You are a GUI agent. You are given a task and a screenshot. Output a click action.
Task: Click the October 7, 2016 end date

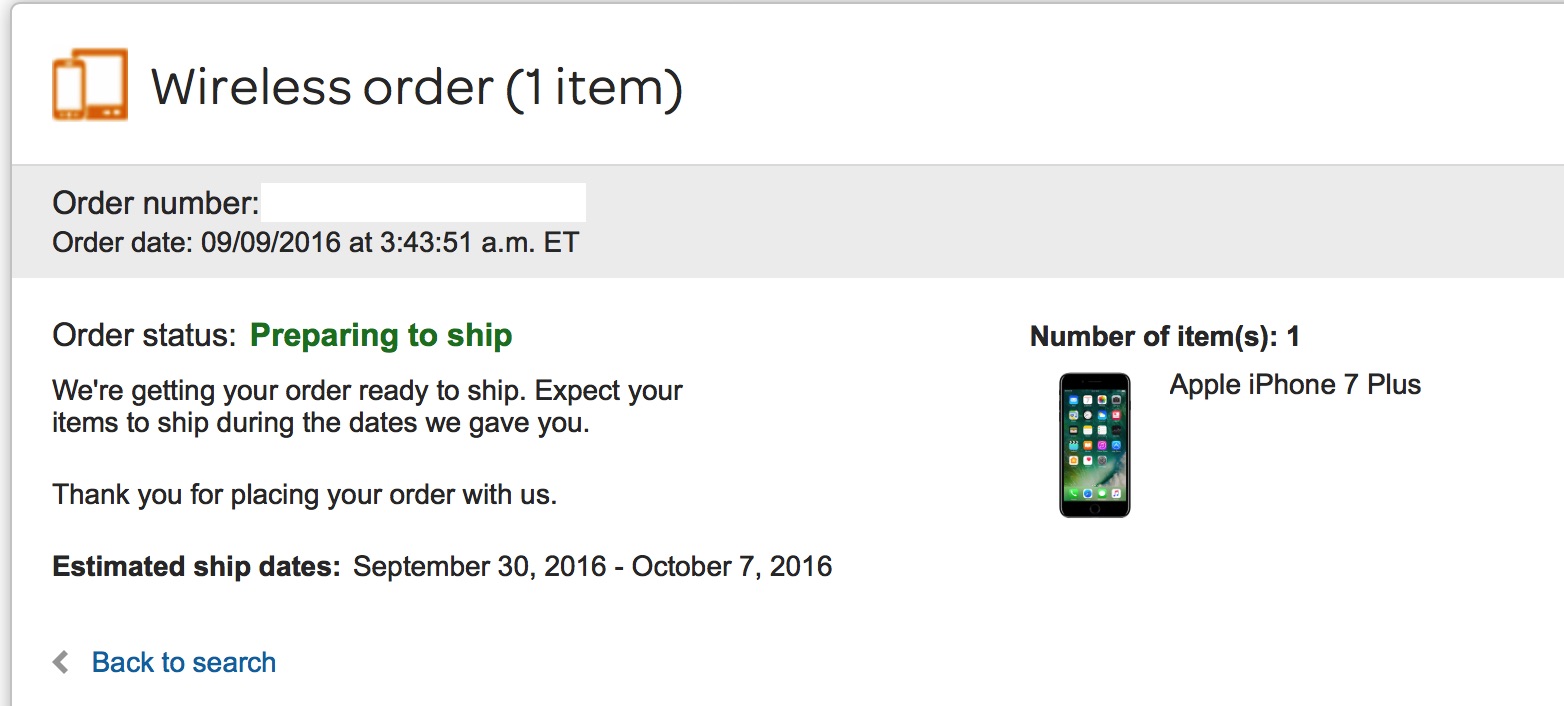pyautogui.click(x=732, y=567)
